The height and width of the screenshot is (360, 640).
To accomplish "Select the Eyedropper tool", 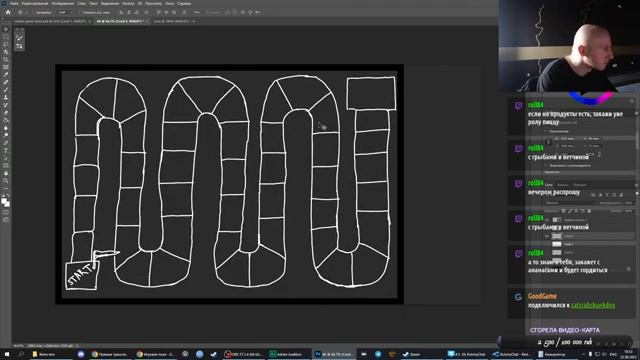I will tap(6, 75).
